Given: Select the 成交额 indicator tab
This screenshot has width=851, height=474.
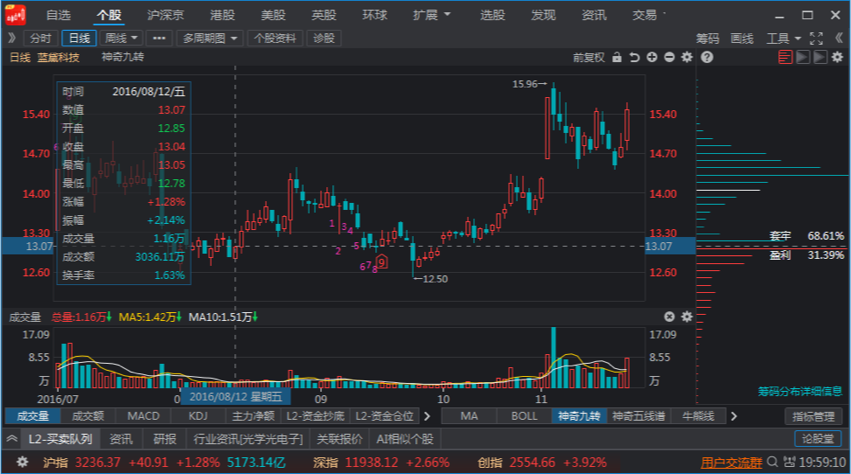Looking at the screenshot, I should tap(88, 416).
